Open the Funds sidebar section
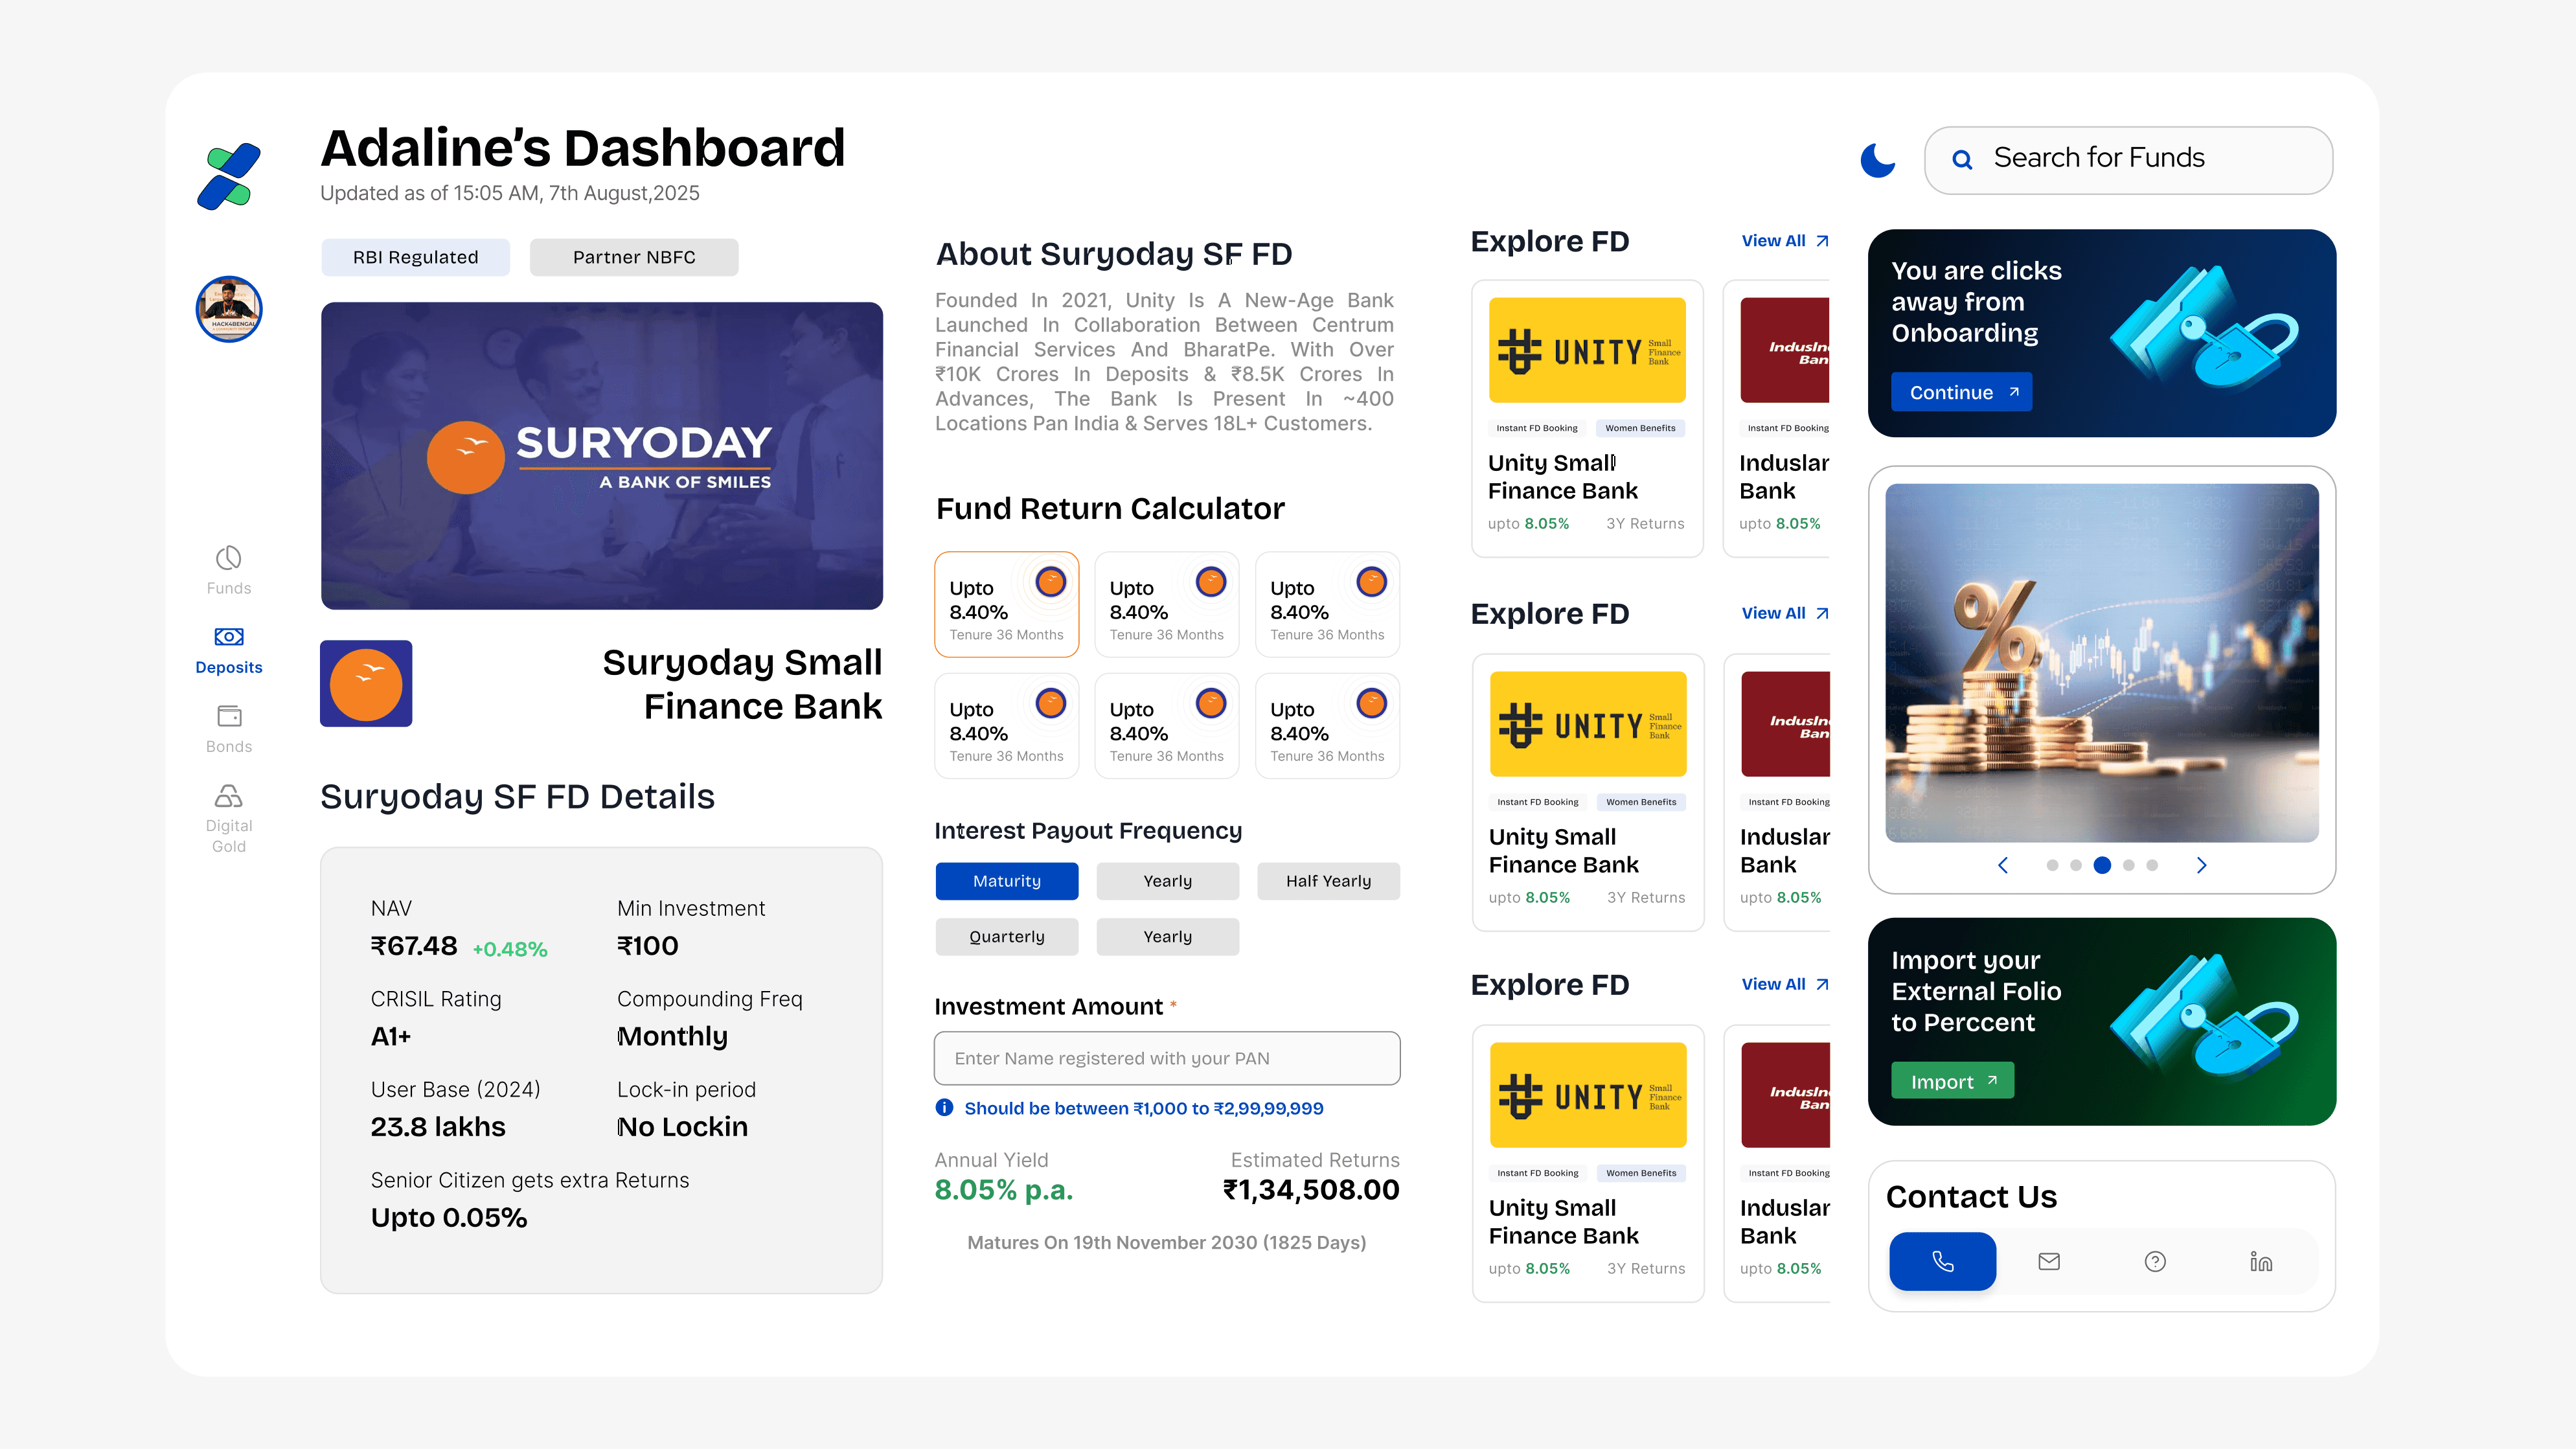Screen dimensions: 2576x1449 point(228,571)
